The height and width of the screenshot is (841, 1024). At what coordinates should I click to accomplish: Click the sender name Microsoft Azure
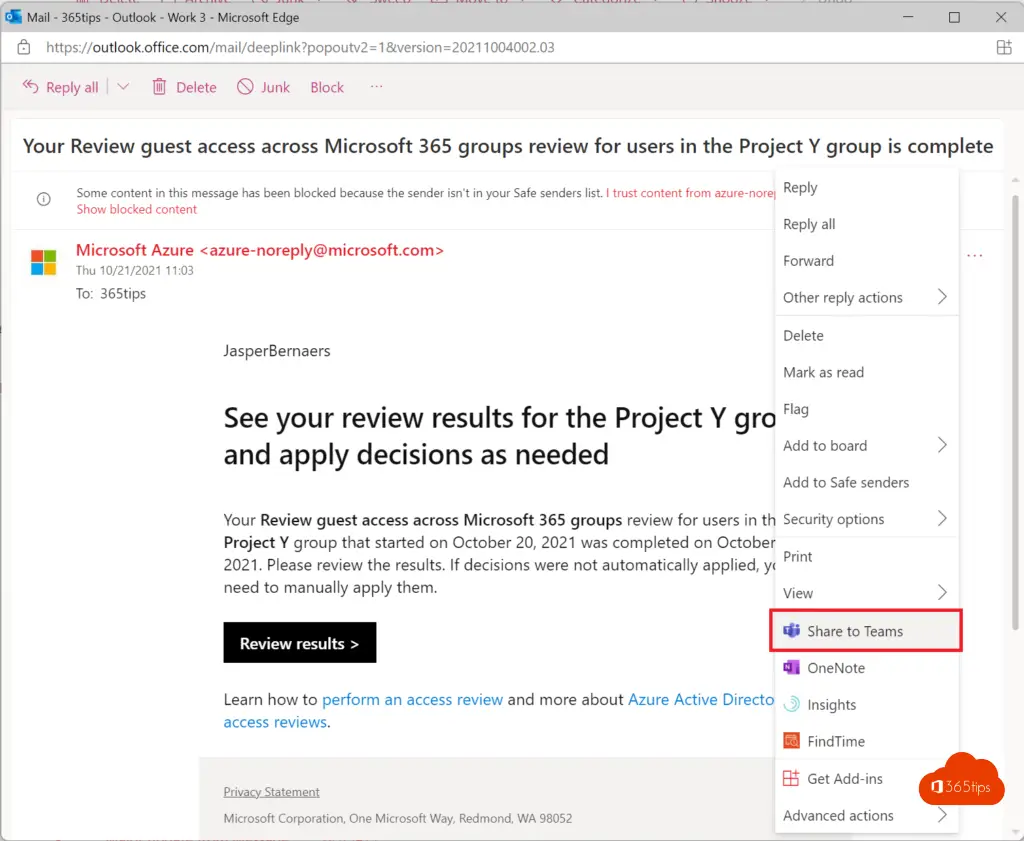coord(135,250)
